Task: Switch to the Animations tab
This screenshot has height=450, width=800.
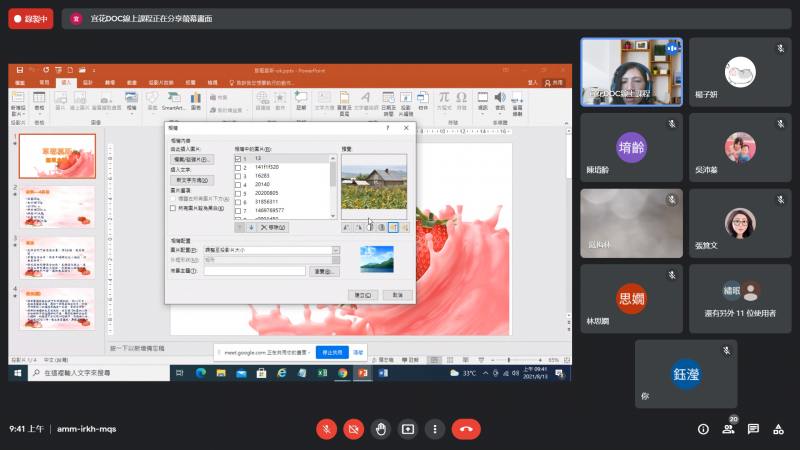Action: pos(132,83)
